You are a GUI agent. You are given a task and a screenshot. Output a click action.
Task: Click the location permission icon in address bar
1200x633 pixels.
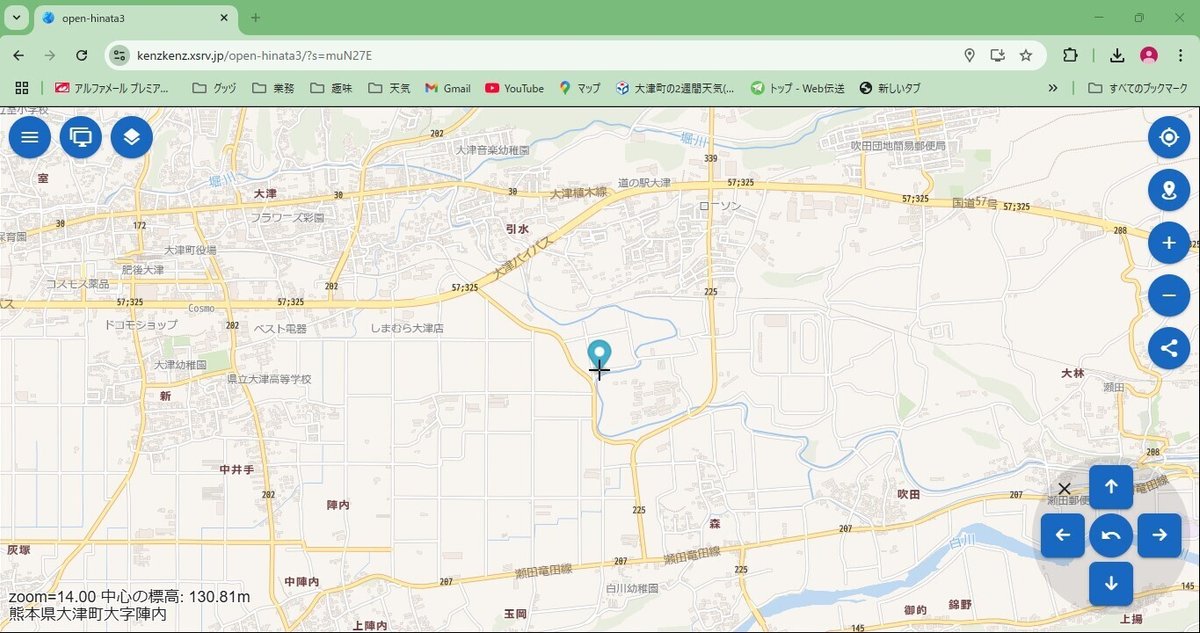pyautogui.click(x=969, y=55)
